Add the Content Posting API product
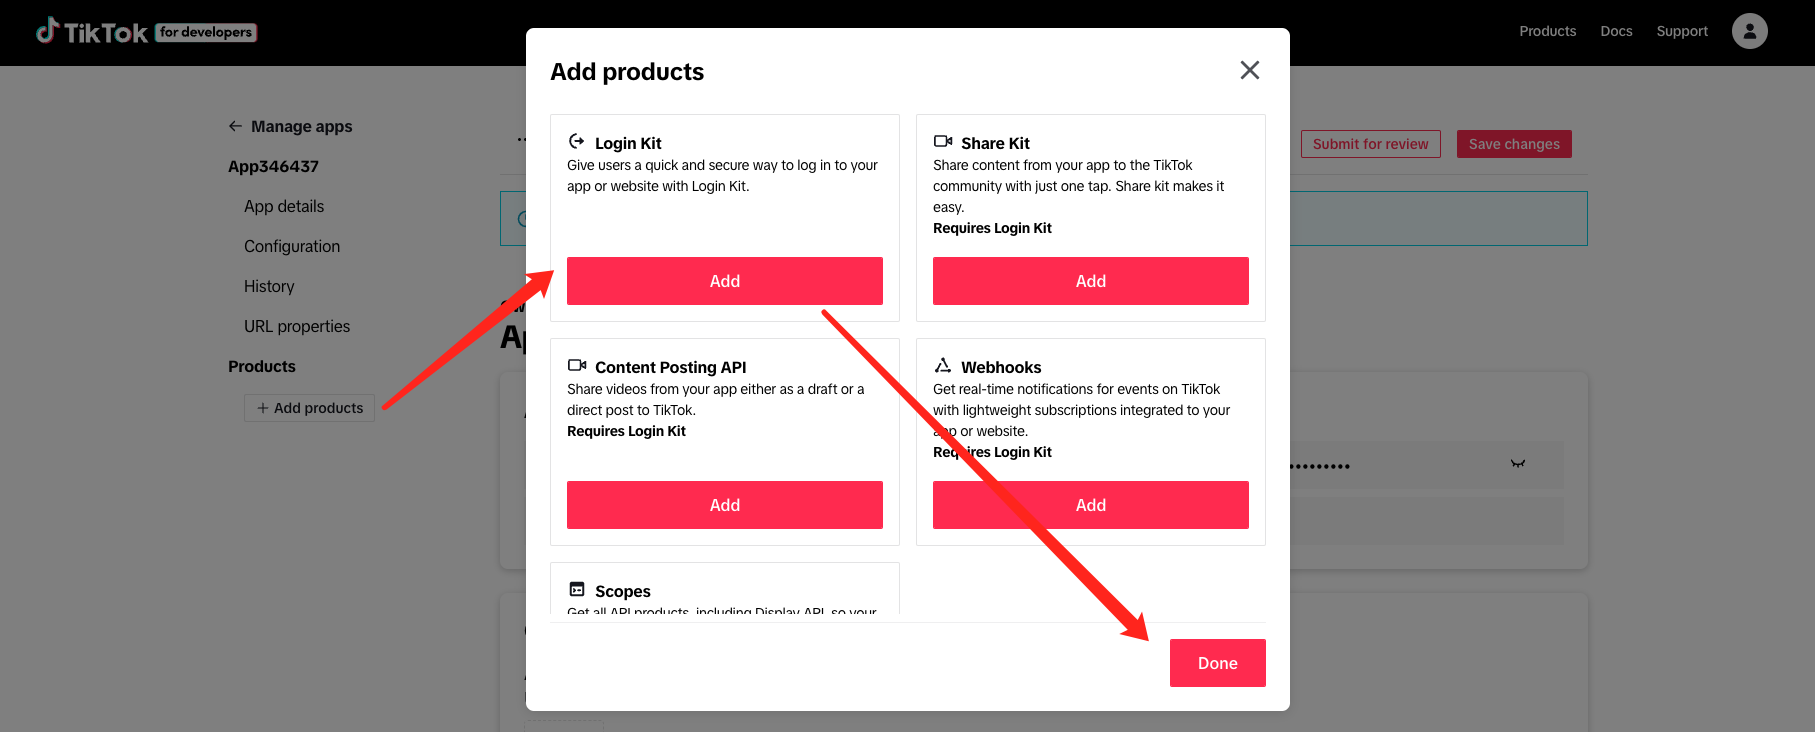1815x732 pixels. pyautogui.click(x=724, y=505)
